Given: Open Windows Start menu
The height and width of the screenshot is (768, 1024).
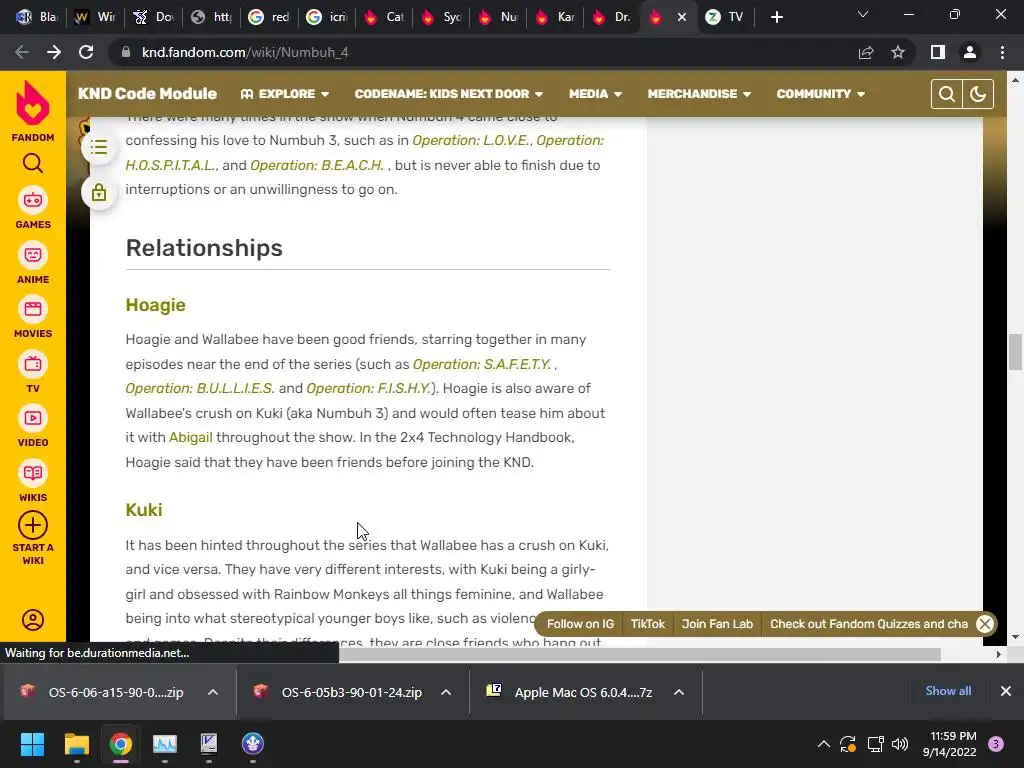Looking at the screenshot, I should [x=32, y=744].
